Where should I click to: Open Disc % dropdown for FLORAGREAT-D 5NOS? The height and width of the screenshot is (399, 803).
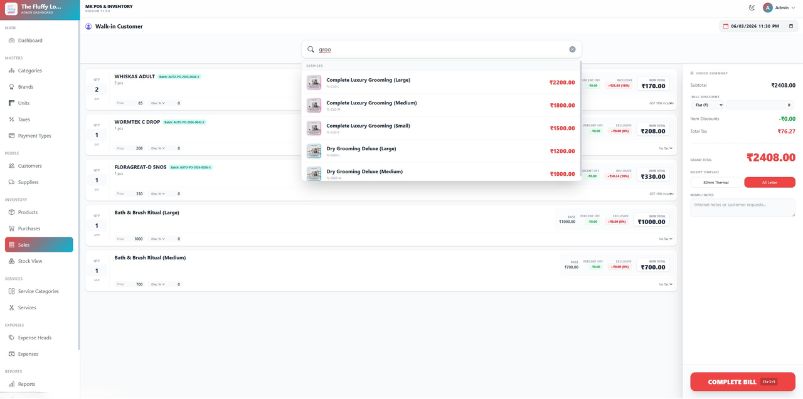pos(158,194)
